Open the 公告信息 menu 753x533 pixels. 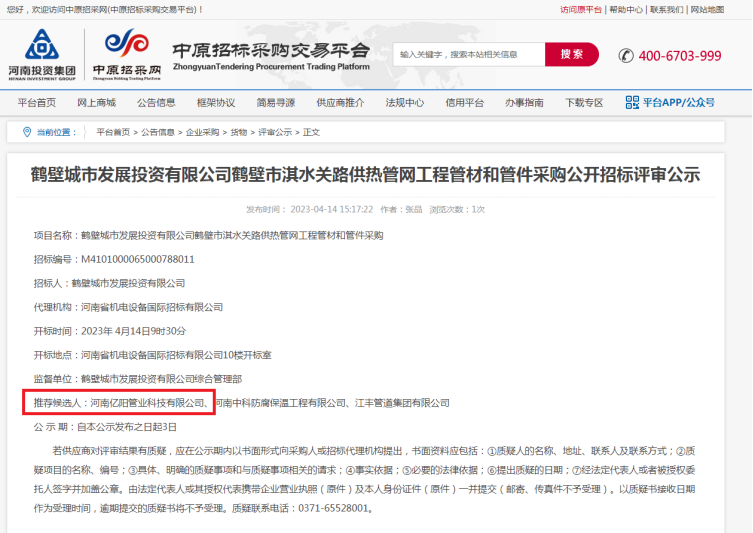click(156, 103)
